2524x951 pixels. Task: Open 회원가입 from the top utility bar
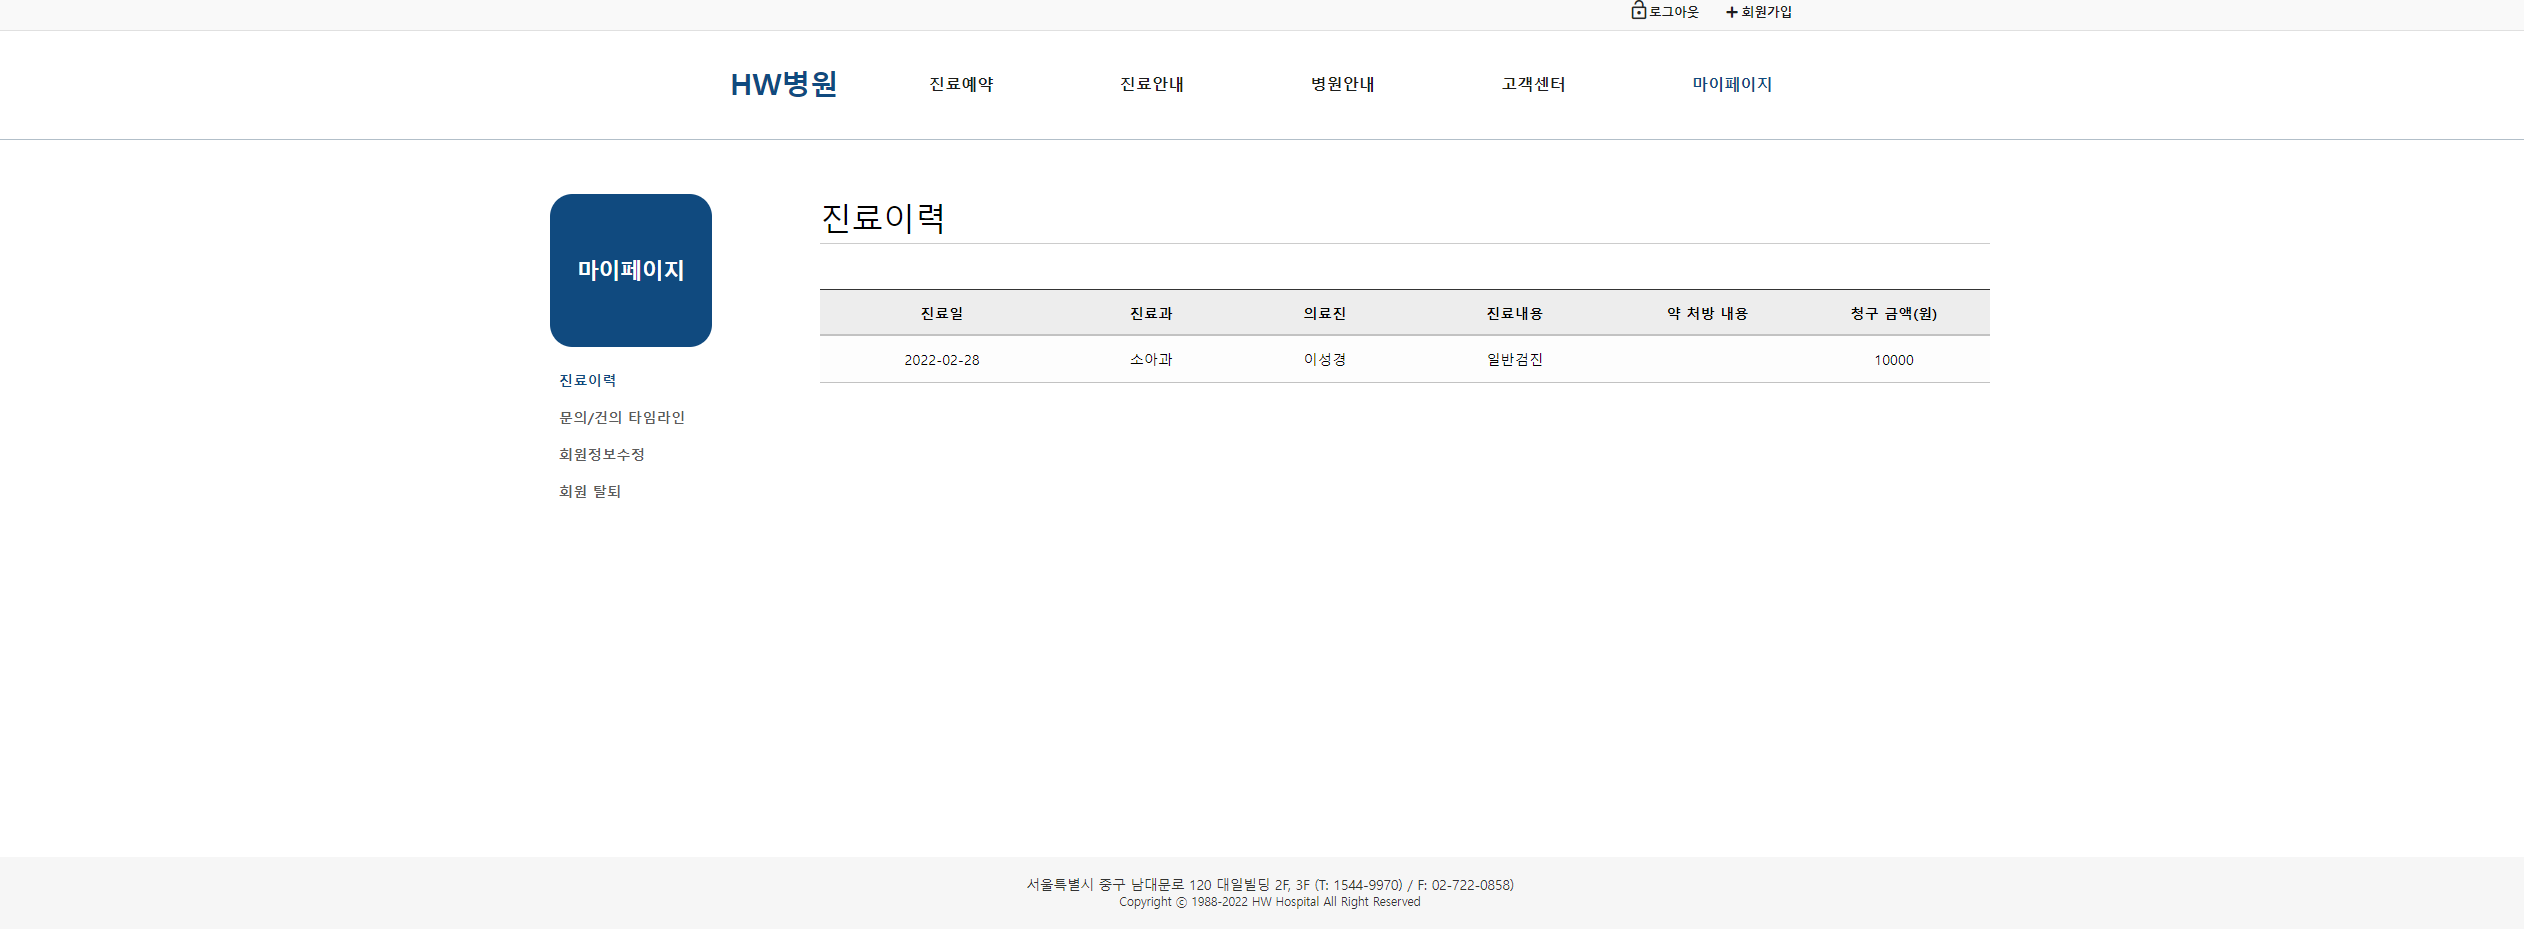click(x=1766, y=11)
